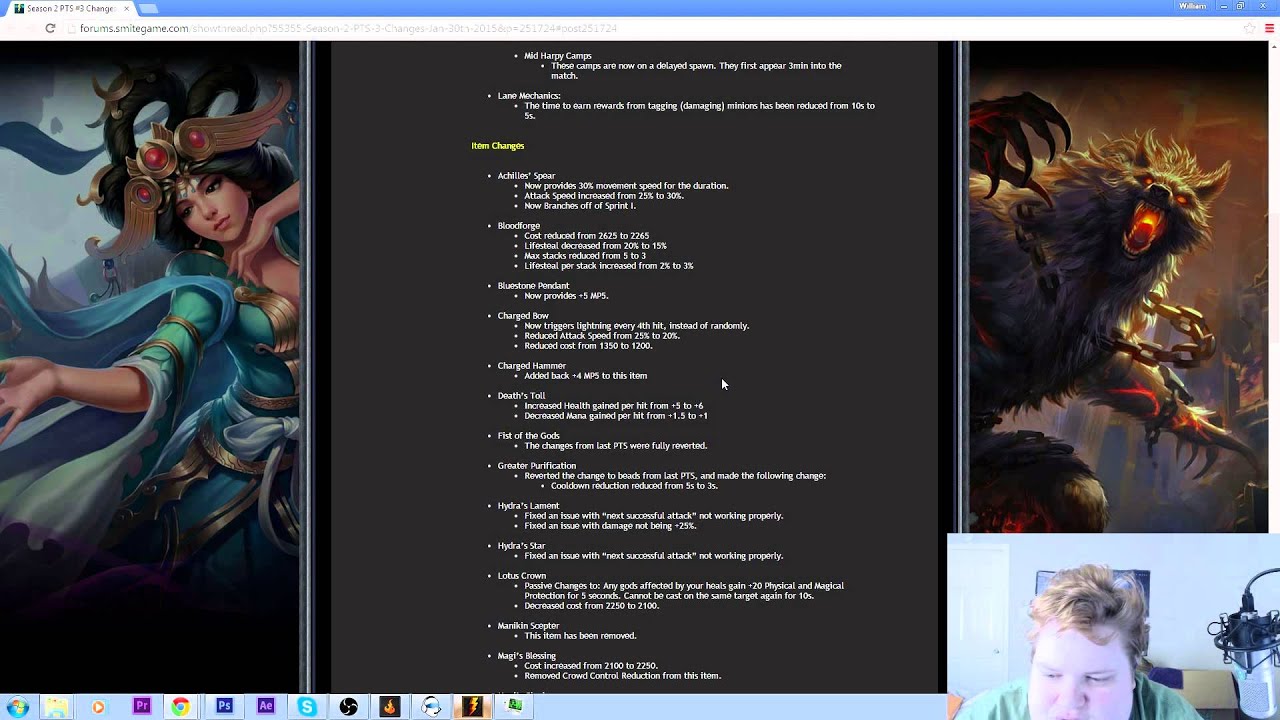Focus the forums.smitegame.com address bar
Image resolution: width=1280 pixels, height=720 pixels.
coord(650,28)
